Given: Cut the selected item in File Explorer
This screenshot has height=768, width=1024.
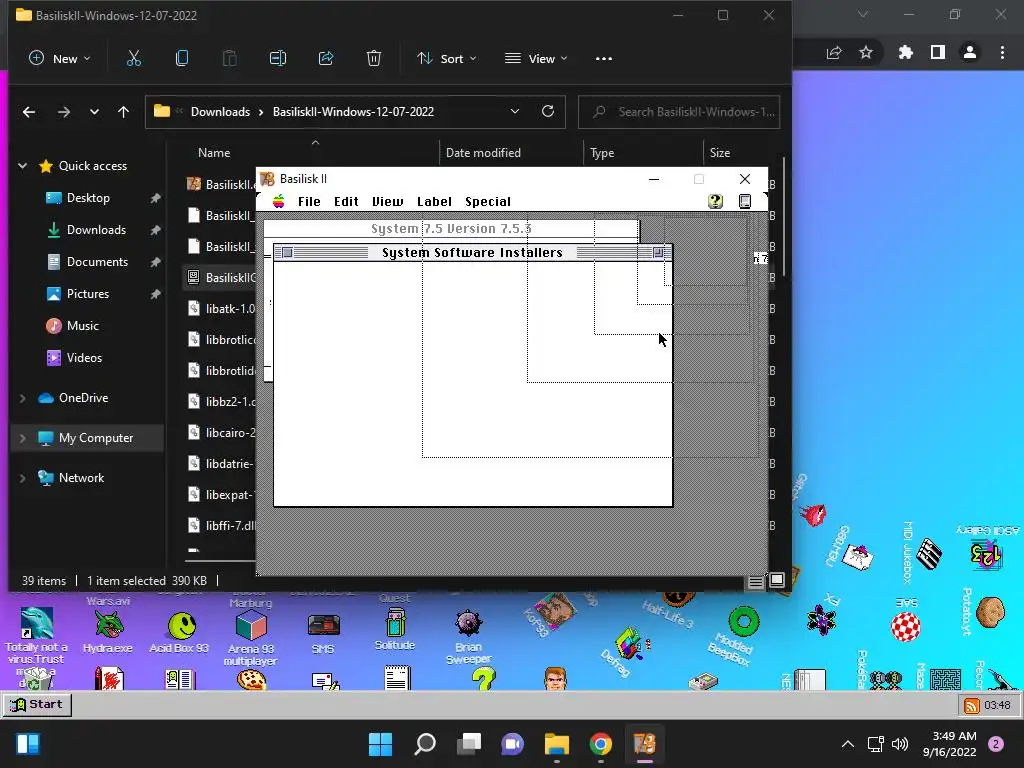Looking at the screenshot, I should pos(134,58).
